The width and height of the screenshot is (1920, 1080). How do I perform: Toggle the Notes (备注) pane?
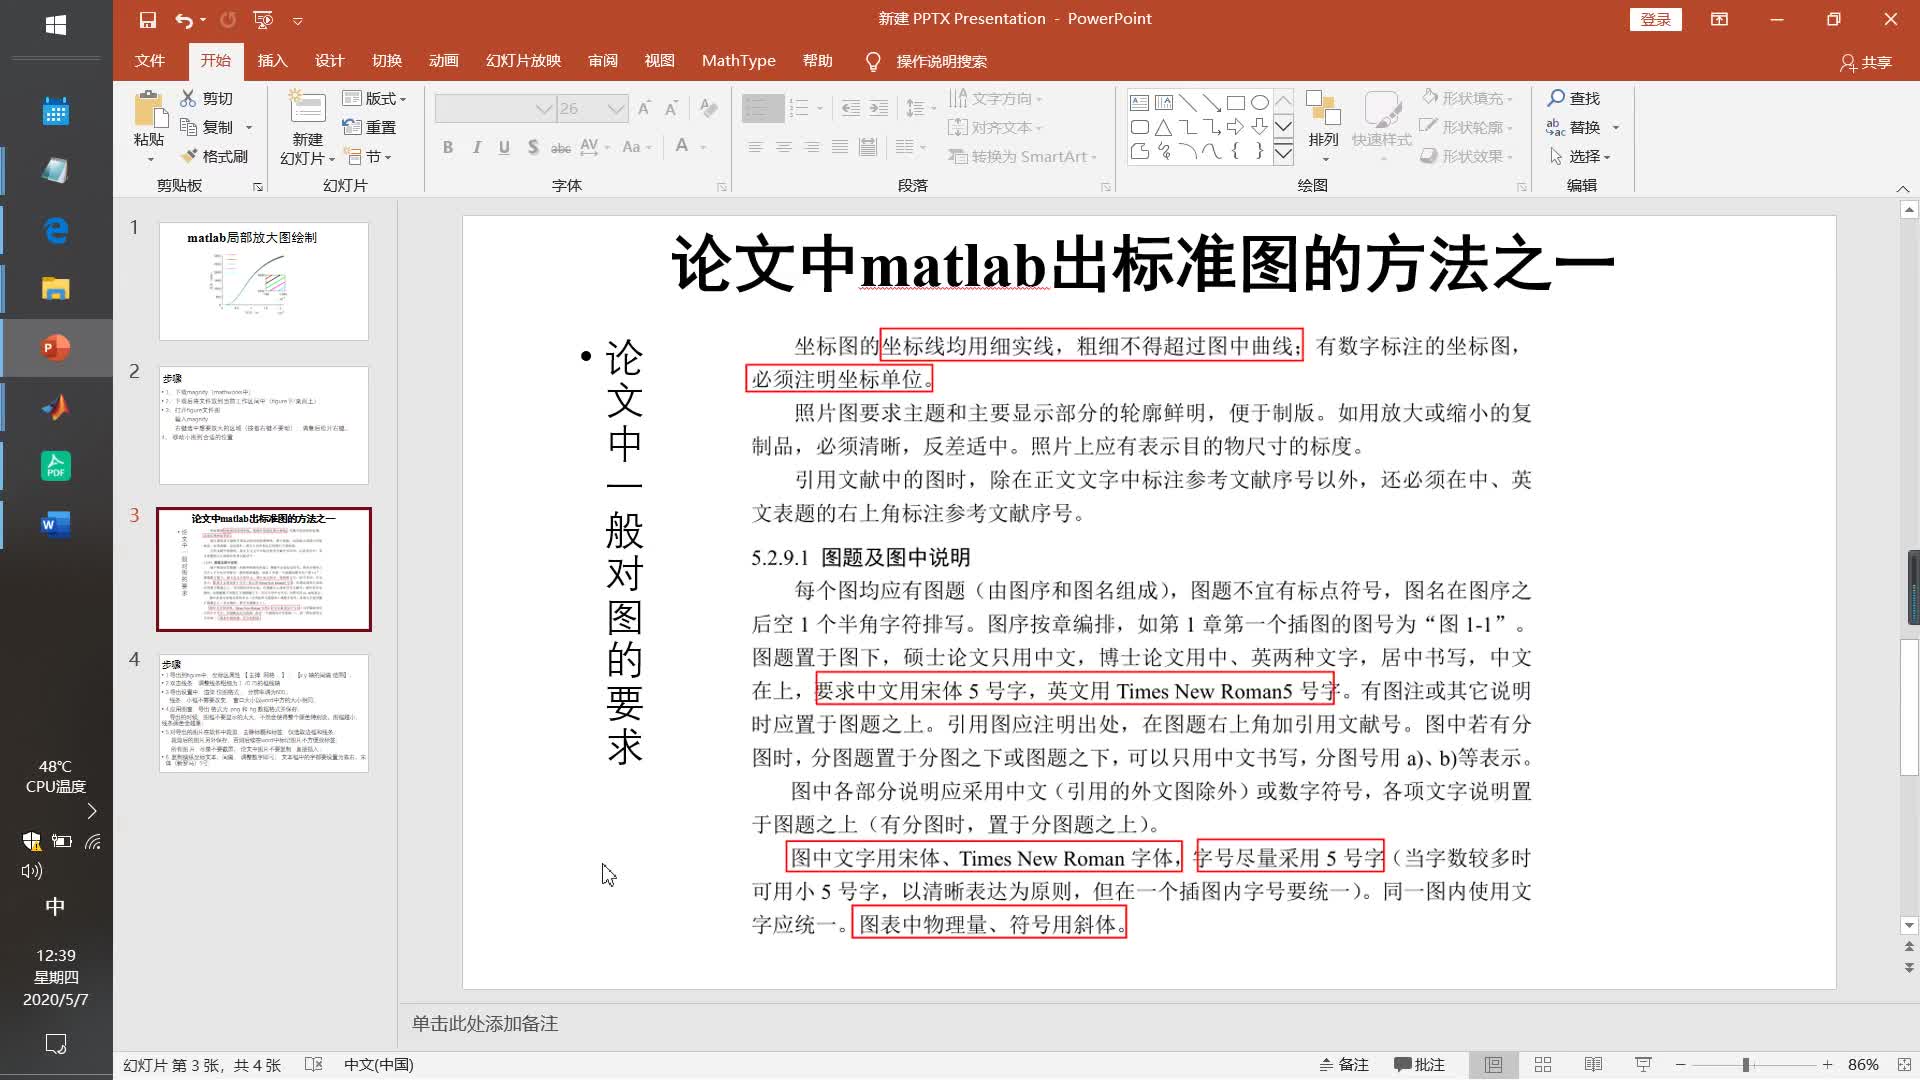(1344, 1065)
